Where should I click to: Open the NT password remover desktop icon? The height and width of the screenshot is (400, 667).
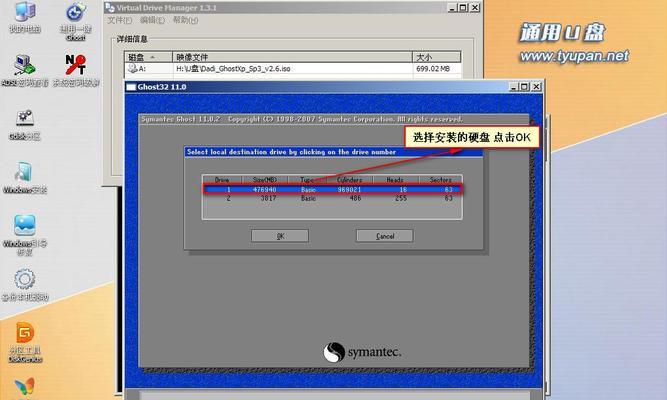click(x=76, y=65)
